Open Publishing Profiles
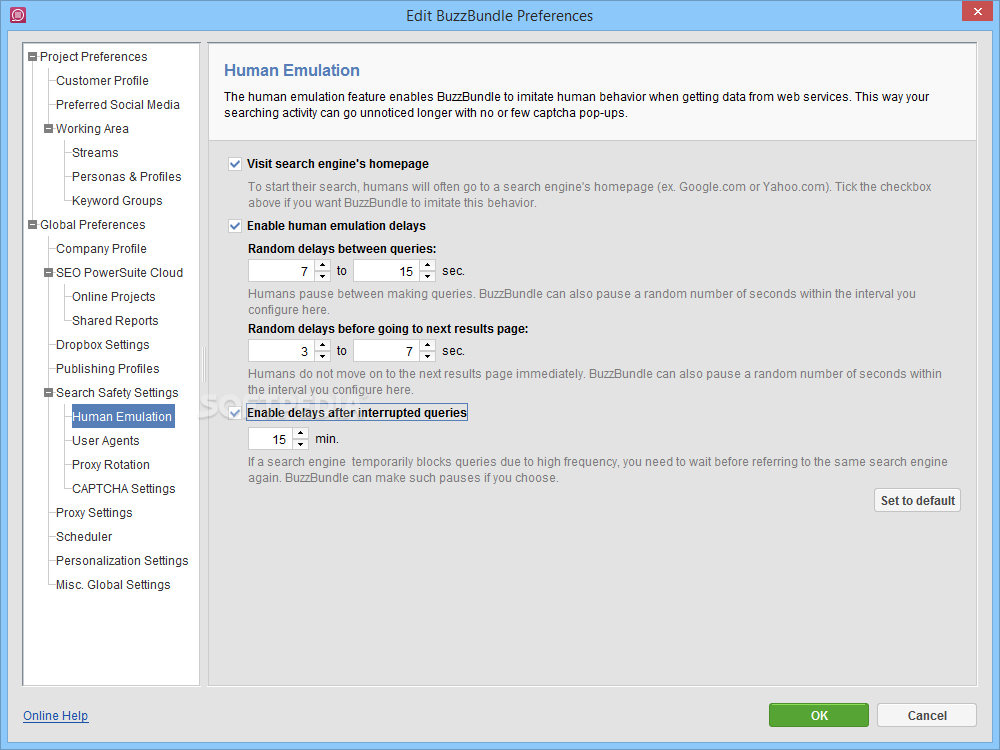Viewport: 1000px width, 750px height. click(107, 369)
